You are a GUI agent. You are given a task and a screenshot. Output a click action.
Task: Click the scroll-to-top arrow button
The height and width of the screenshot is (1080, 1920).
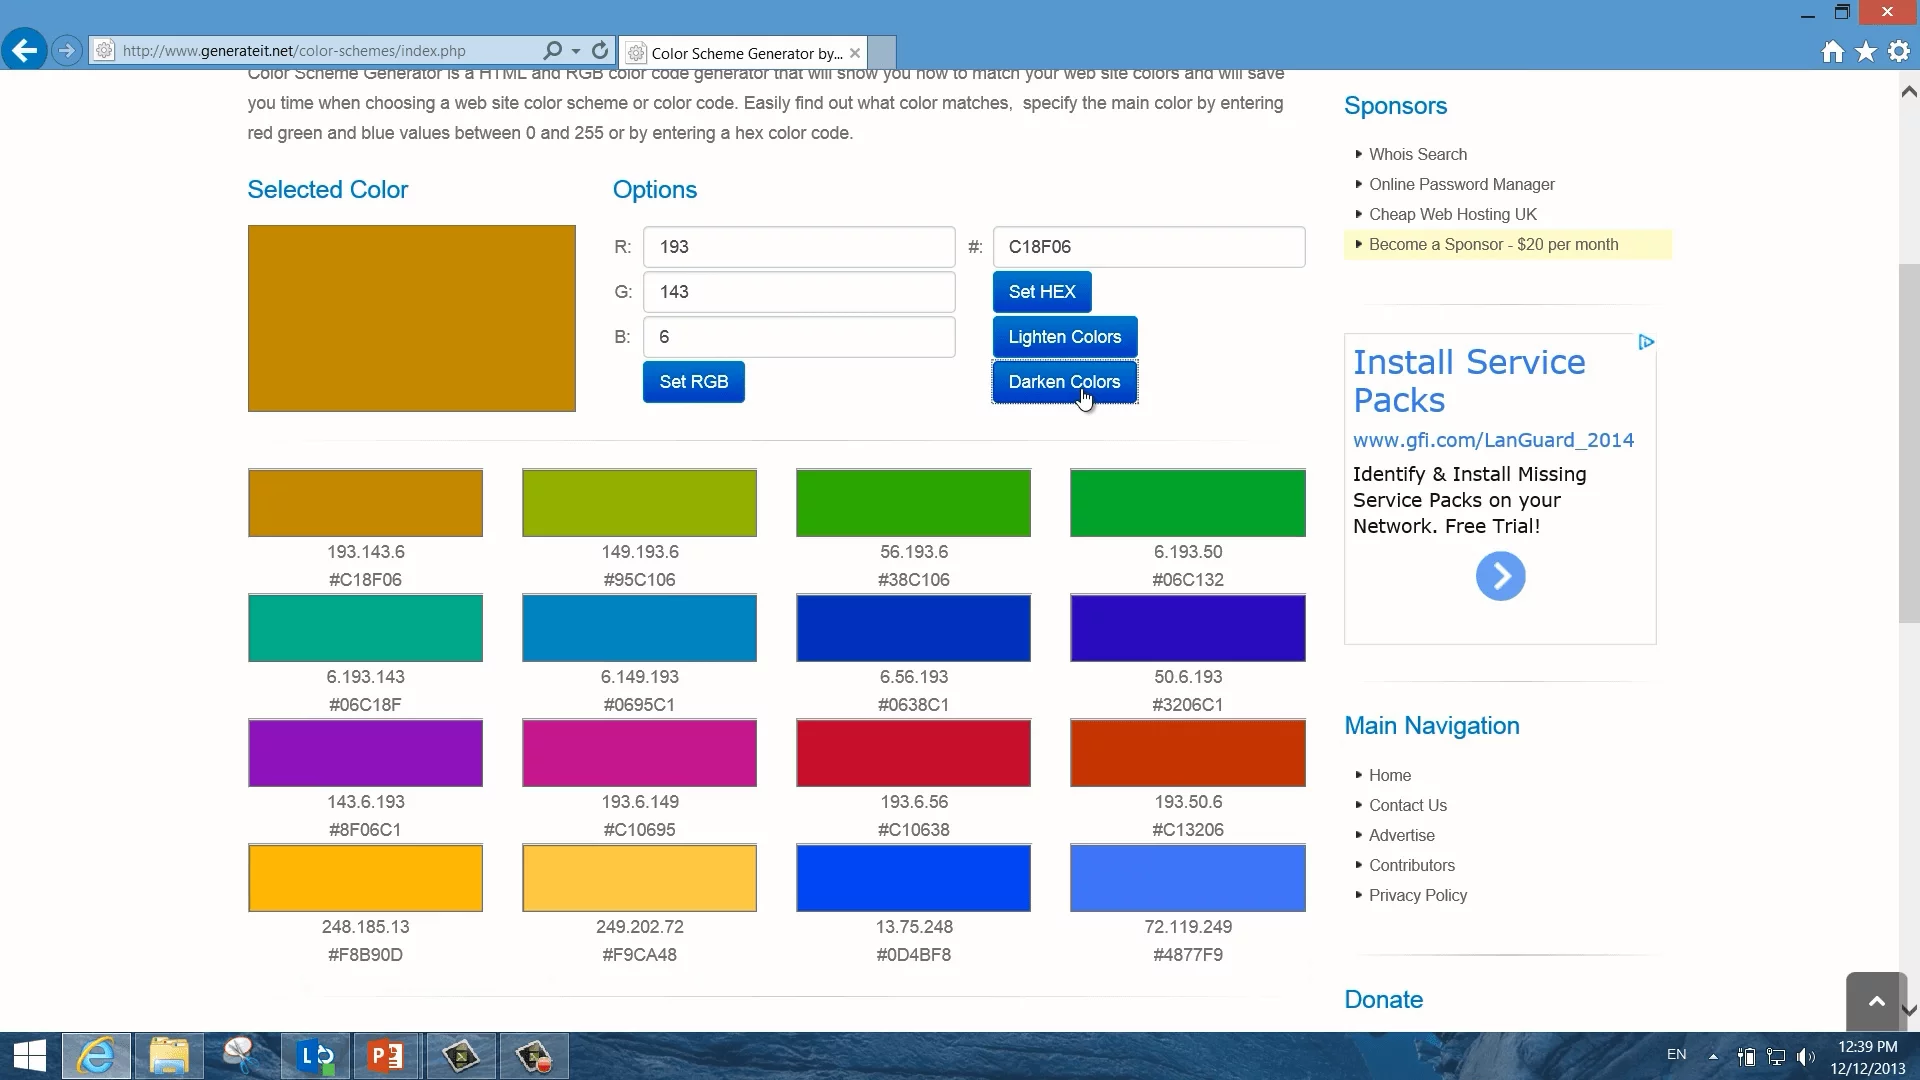pyautogui.click(x=1876, y=1000)
